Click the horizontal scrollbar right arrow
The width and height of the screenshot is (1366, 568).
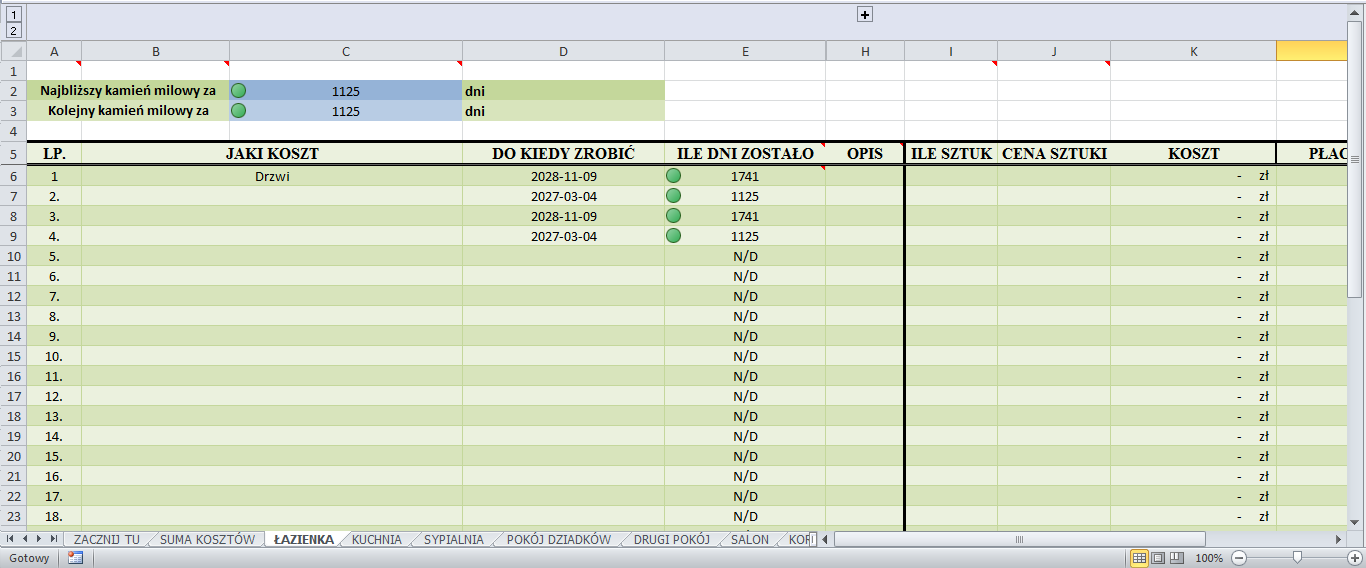[1338, 540]
